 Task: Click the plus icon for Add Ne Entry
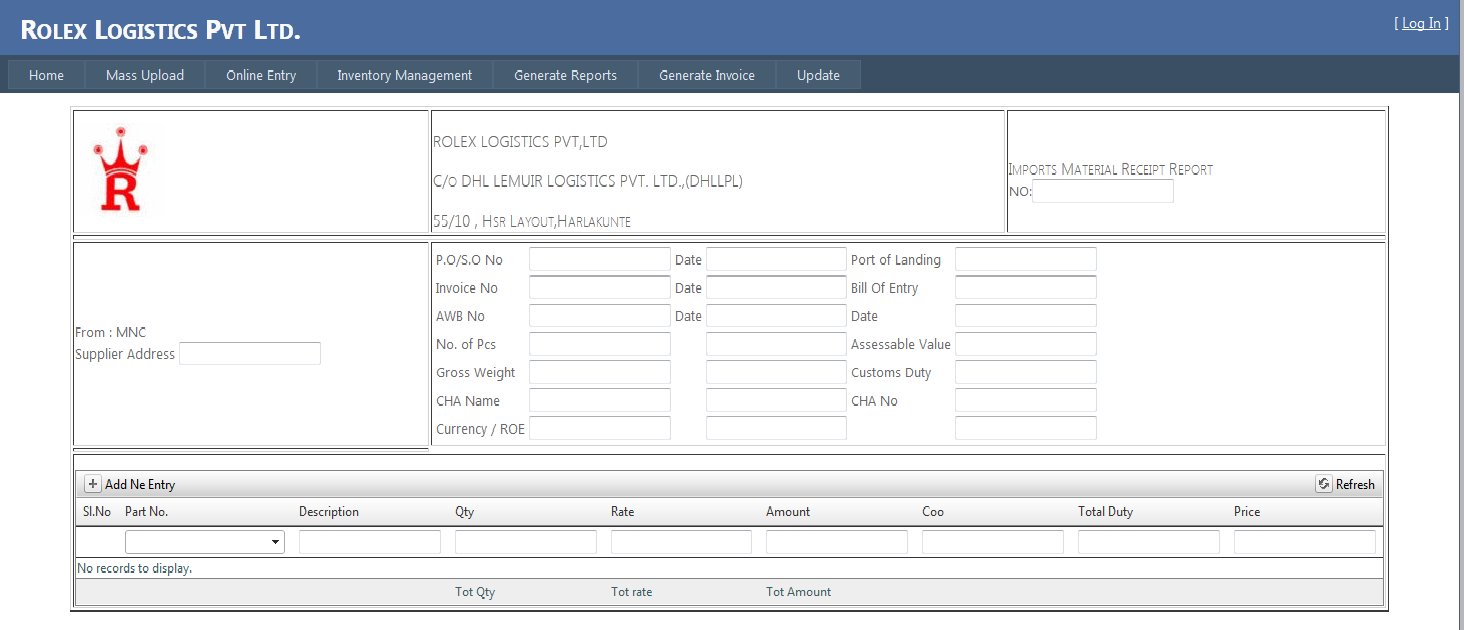coord(93,484)
